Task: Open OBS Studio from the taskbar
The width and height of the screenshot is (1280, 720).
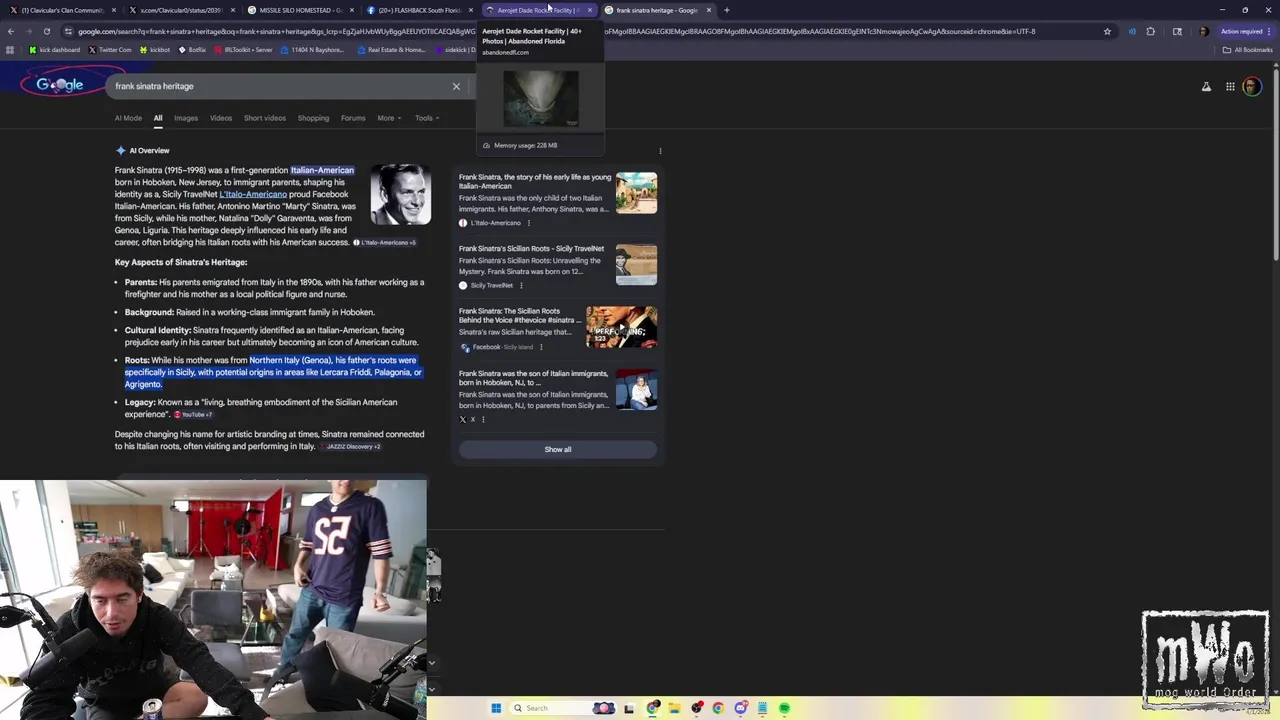Action: point(697,708)
